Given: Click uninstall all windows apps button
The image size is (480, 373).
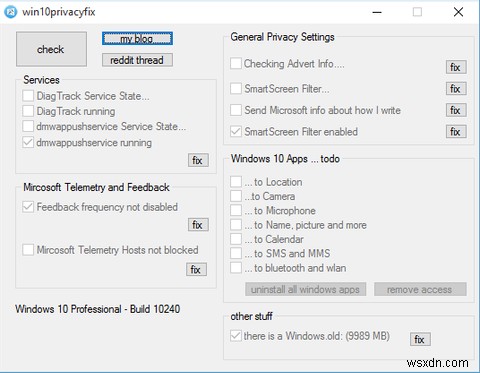Looking at the screenshot, I should [x=306, y=289].
